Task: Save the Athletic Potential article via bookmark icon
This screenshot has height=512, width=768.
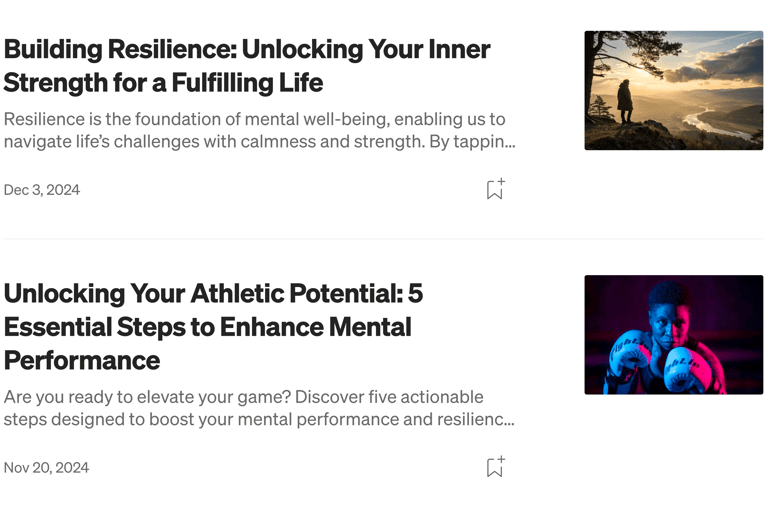Action: pos(495,467)
